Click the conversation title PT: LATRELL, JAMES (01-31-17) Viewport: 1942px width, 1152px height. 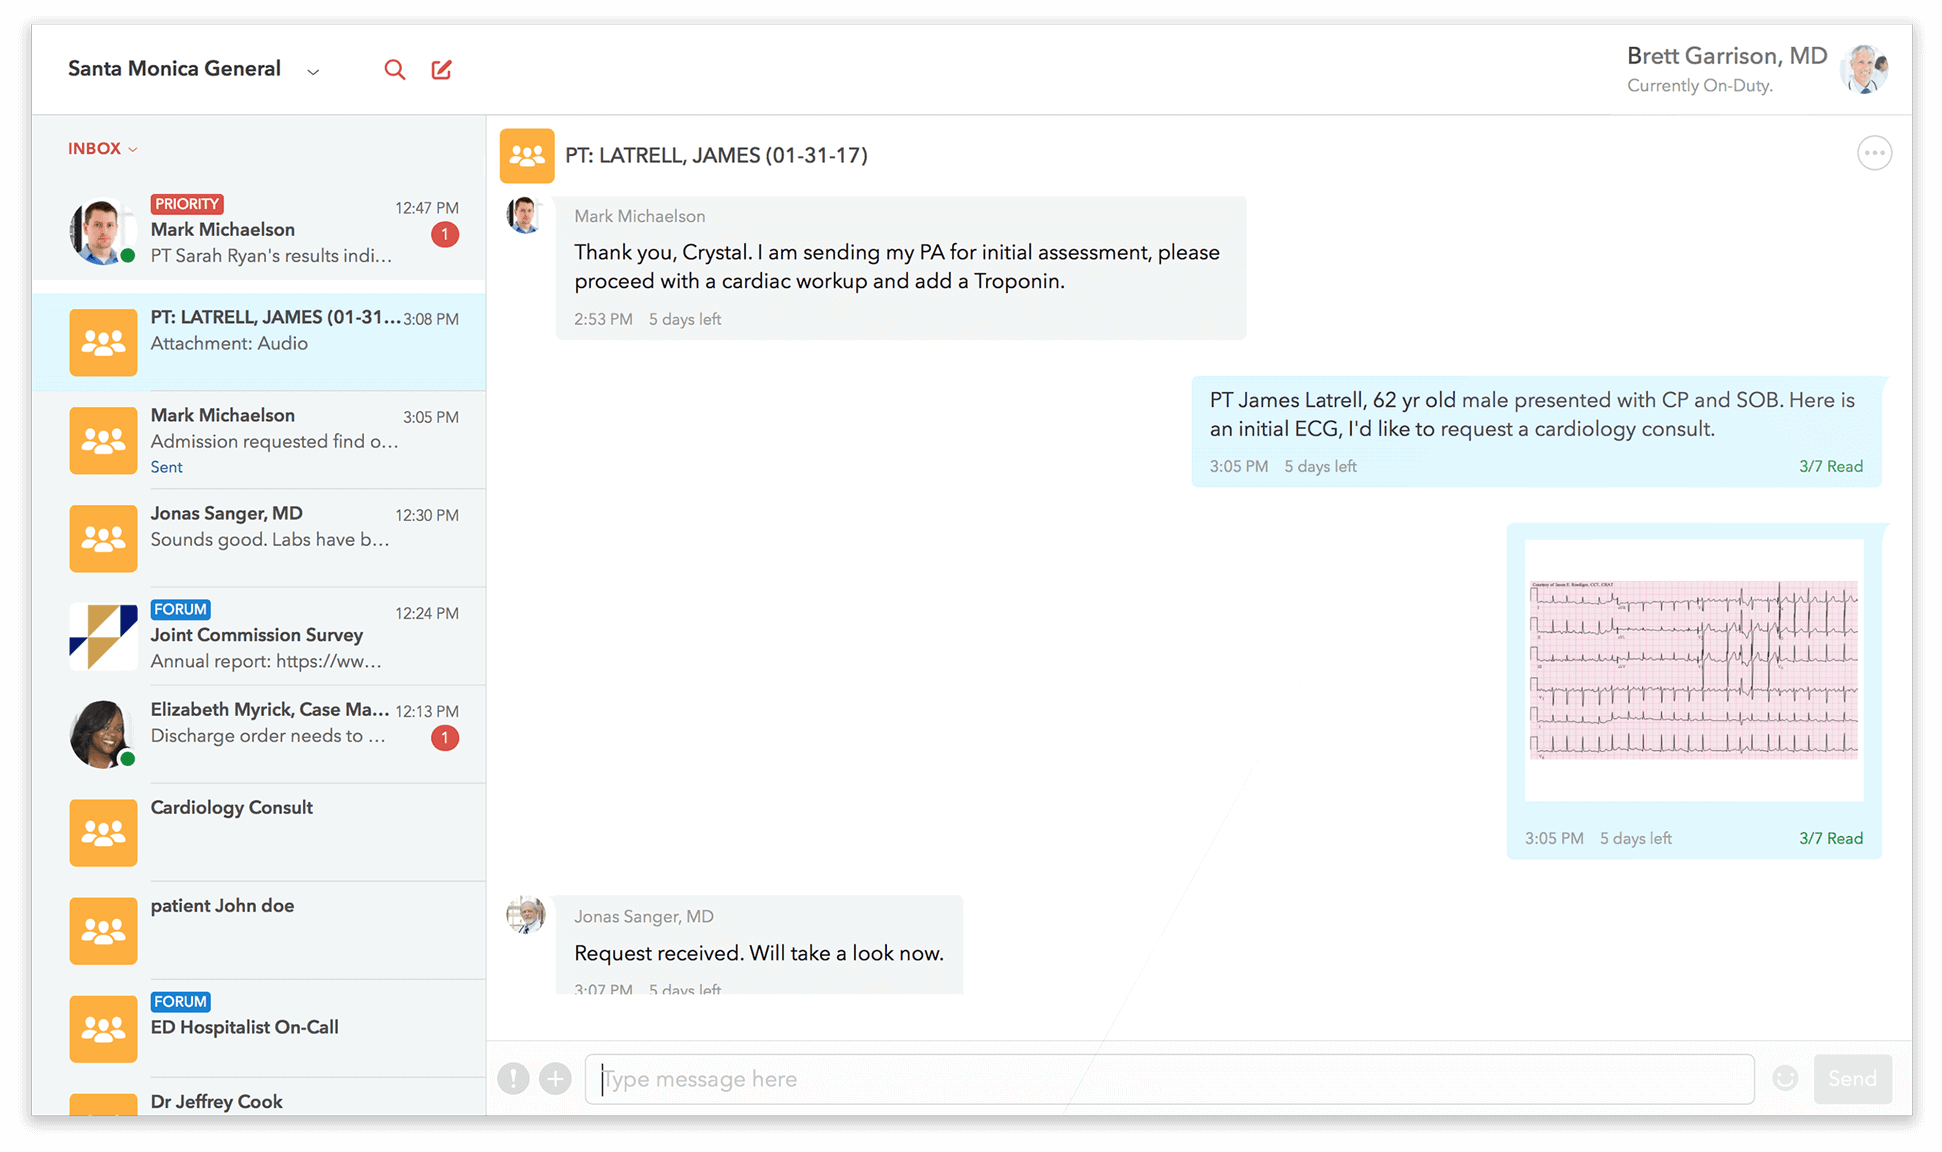716,155
